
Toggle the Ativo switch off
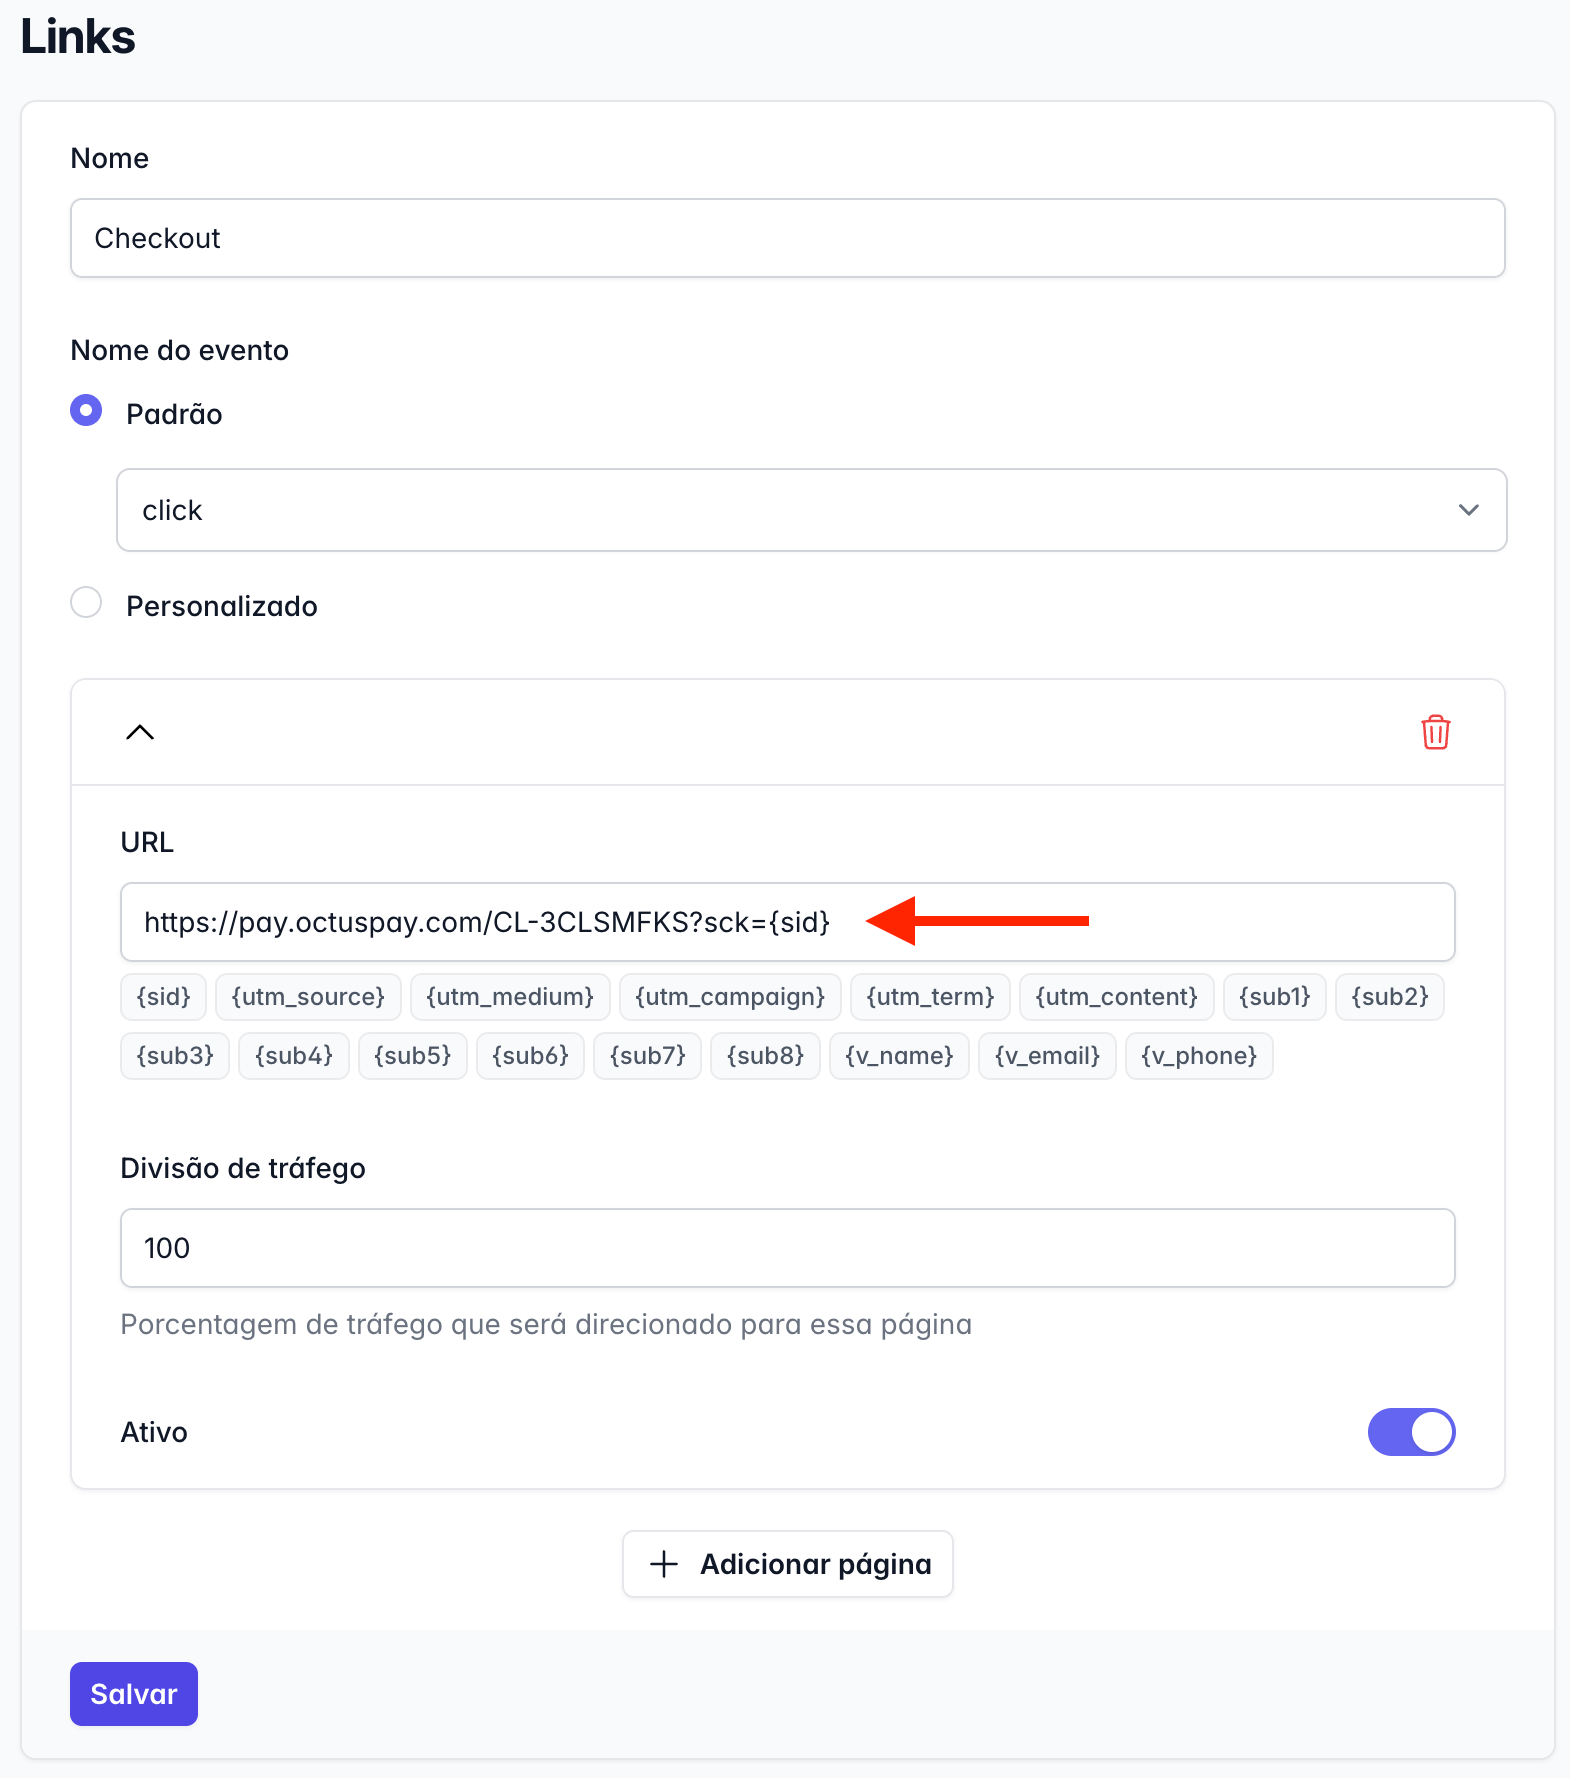(1411, 1432)
